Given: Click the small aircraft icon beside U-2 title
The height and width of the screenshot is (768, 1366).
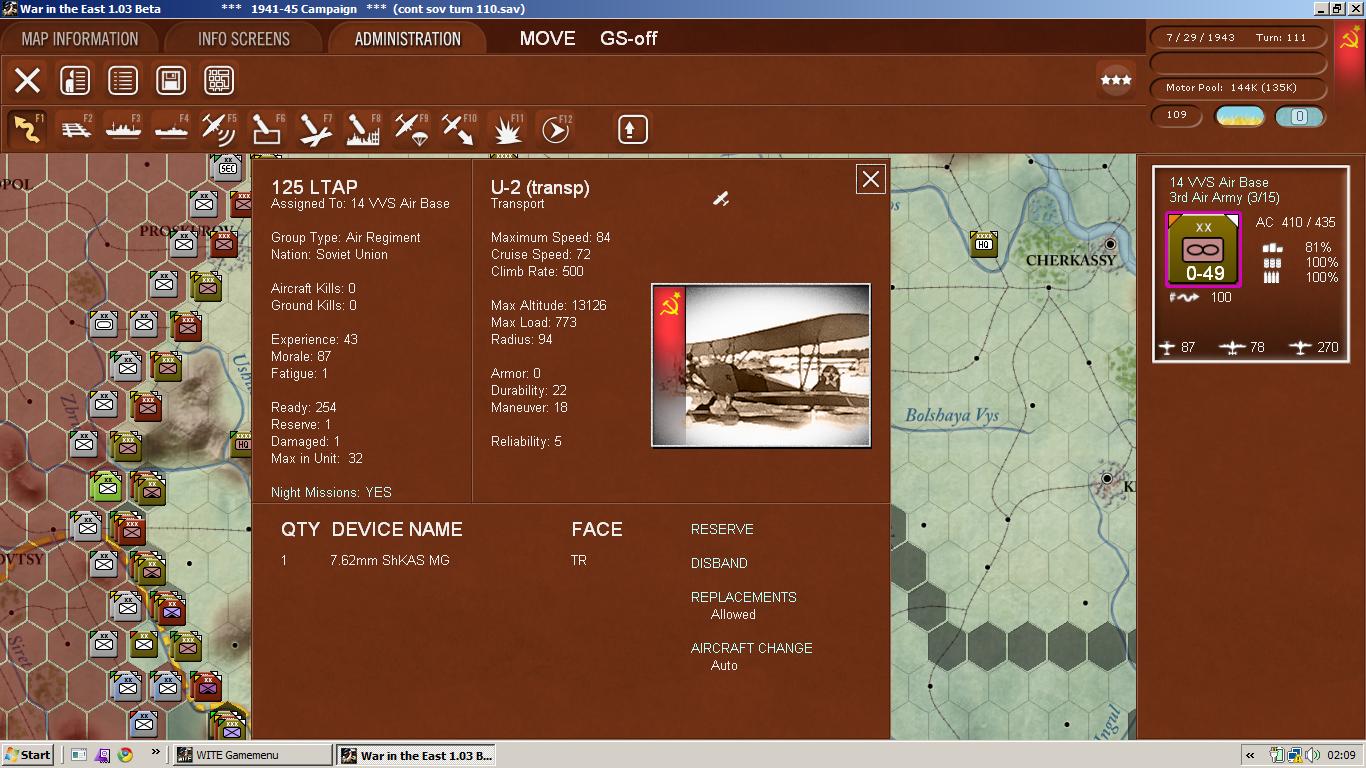Looking at the screenshot, I should coord(720,199).
